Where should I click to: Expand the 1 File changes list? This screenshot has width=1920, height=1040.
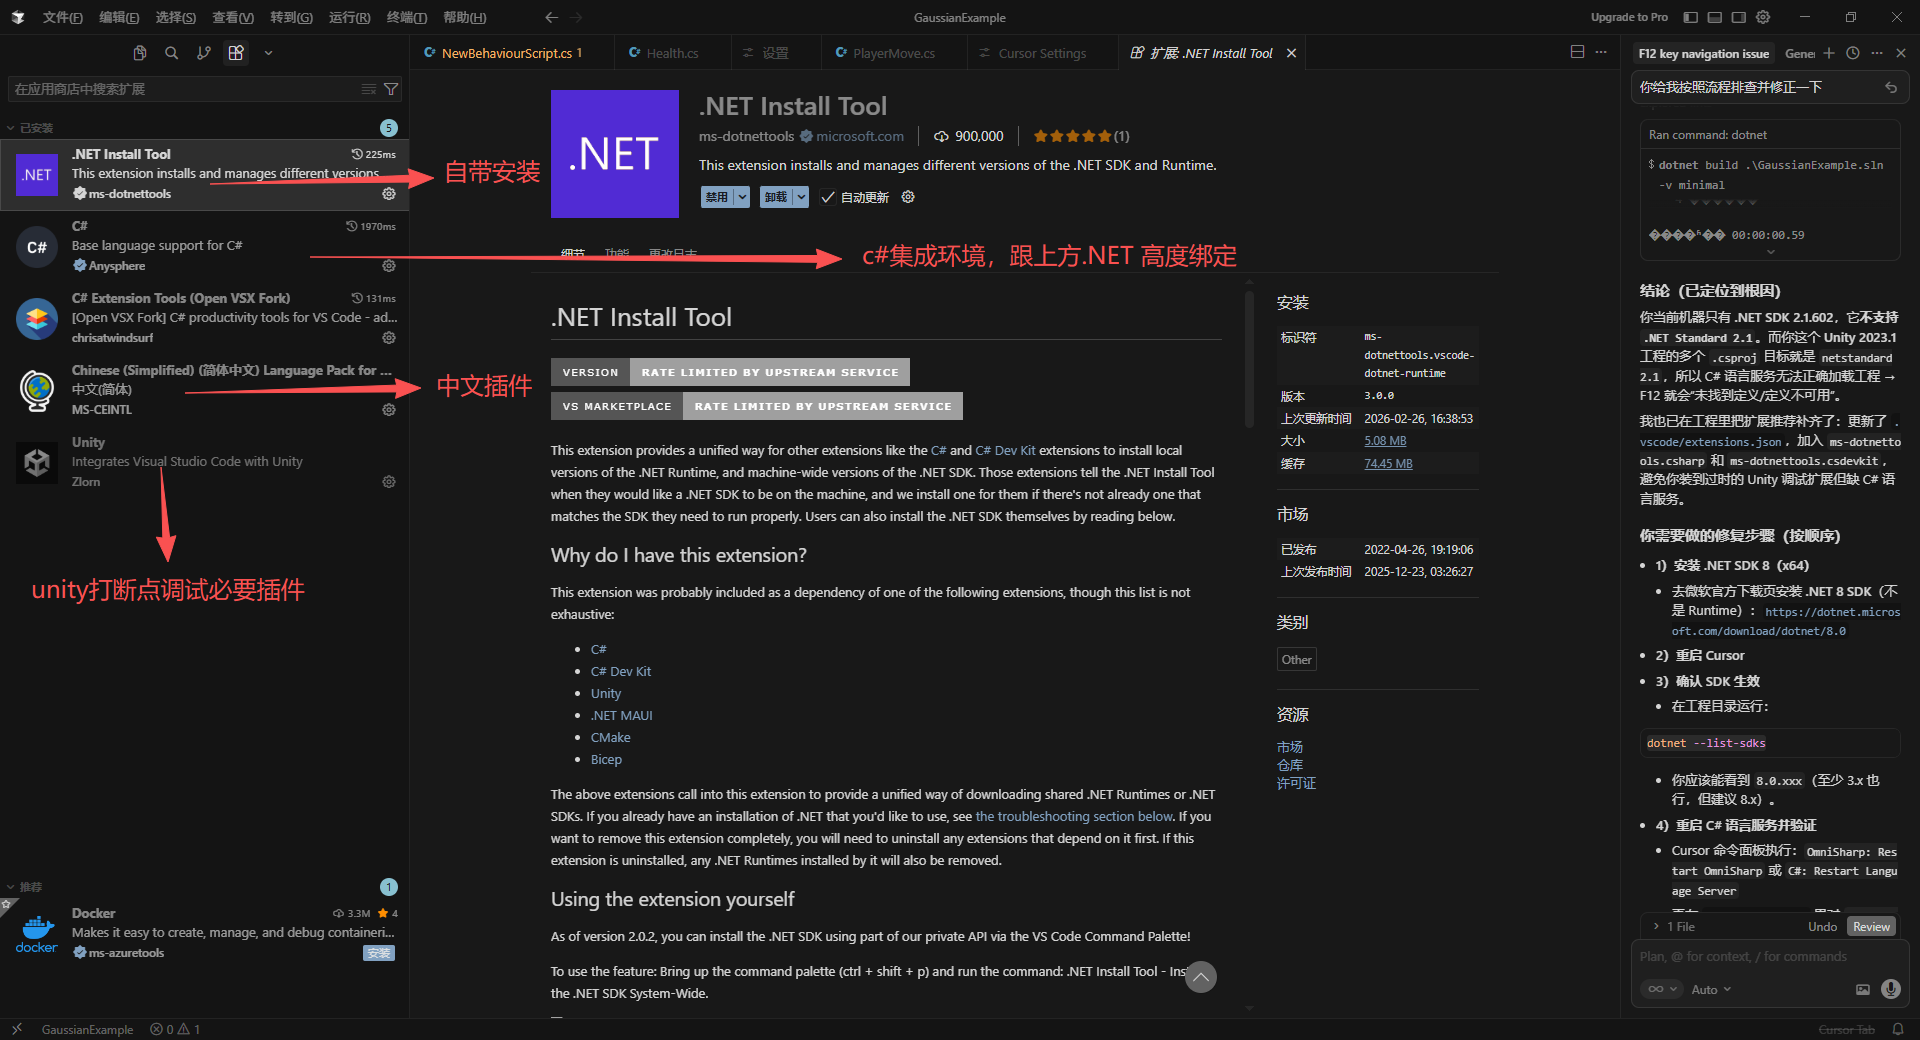pyautogui.click(x=1675, y=927)
